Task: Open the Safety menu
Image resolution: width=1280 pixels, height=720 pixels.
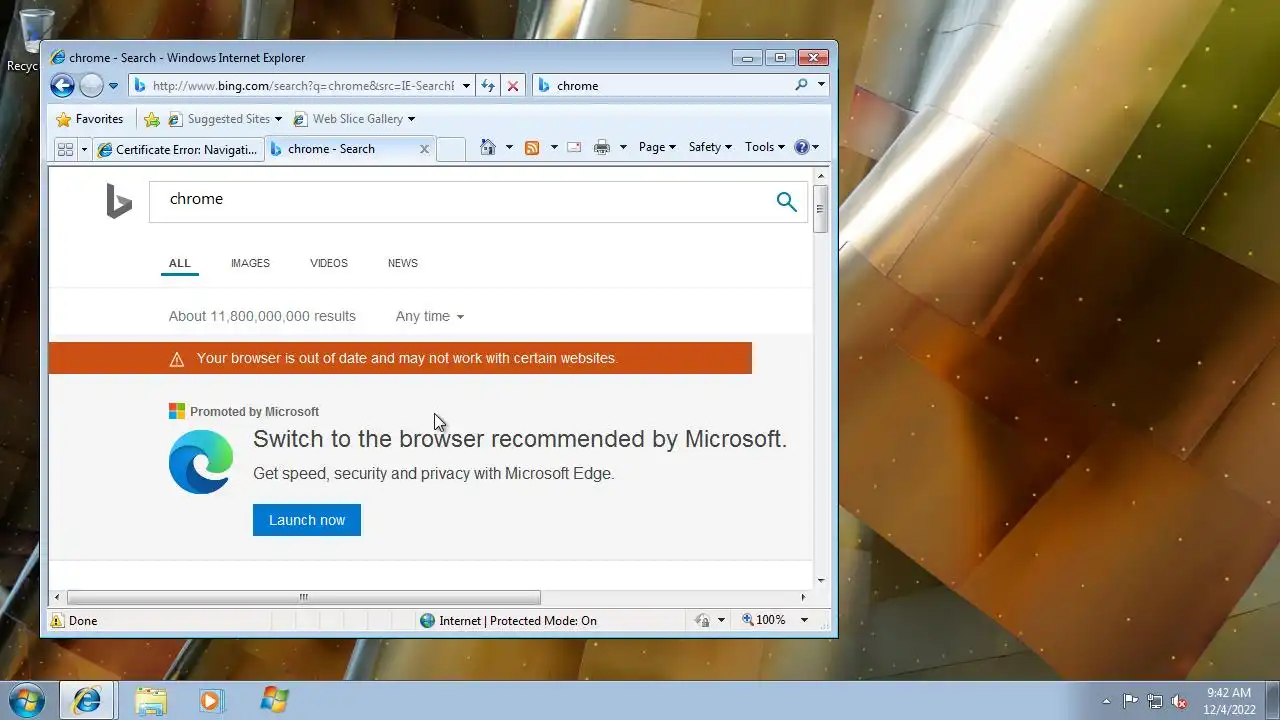Action: pos(710,147)
